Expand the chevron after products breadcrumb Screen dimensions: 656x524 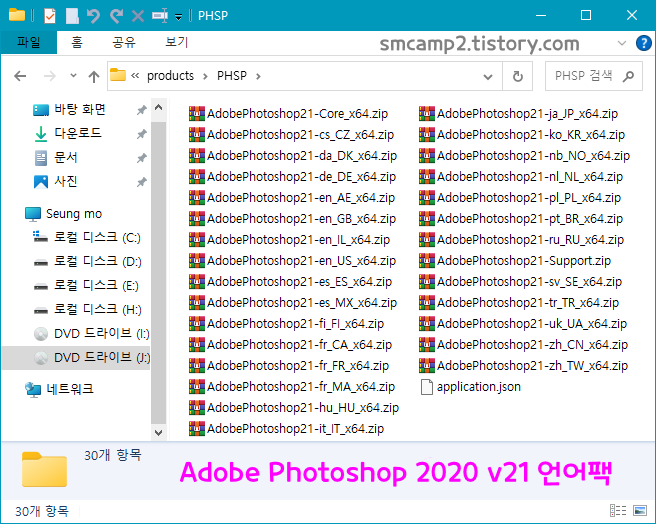pos(205,76)
